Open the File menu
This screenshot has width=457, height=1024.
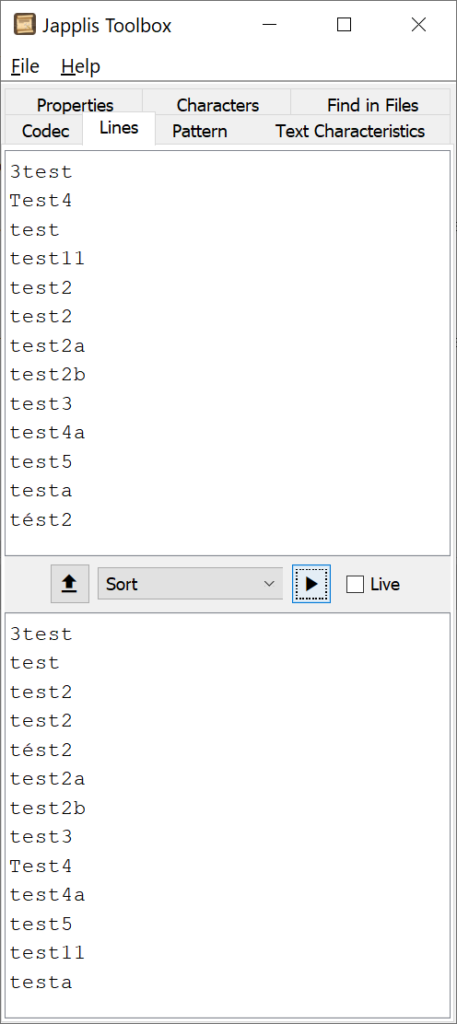25,66
